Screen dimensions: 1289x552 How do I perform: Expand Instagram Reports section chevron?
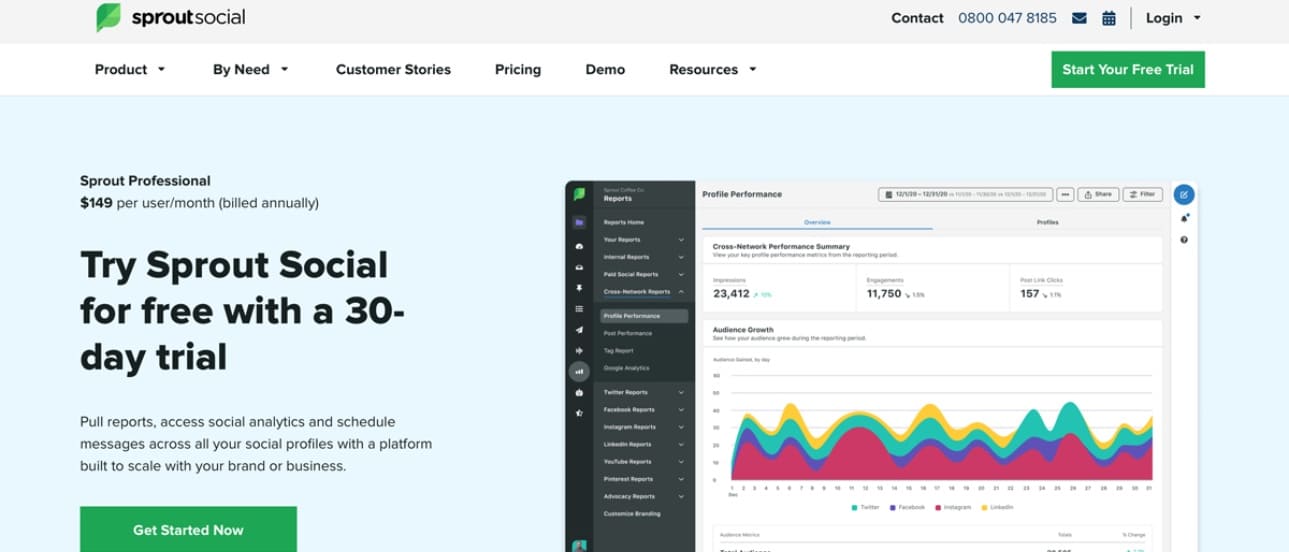tap(681, 427)
